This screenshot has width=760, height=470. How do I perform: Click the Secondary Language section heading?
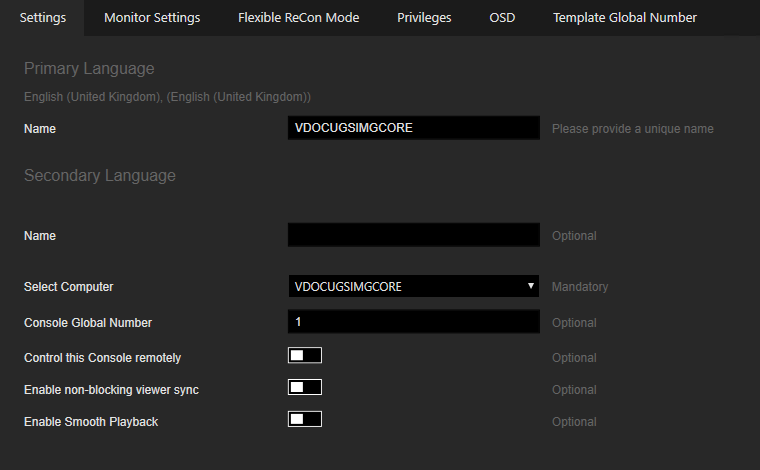pyautogui.click(x=99, y=176)
